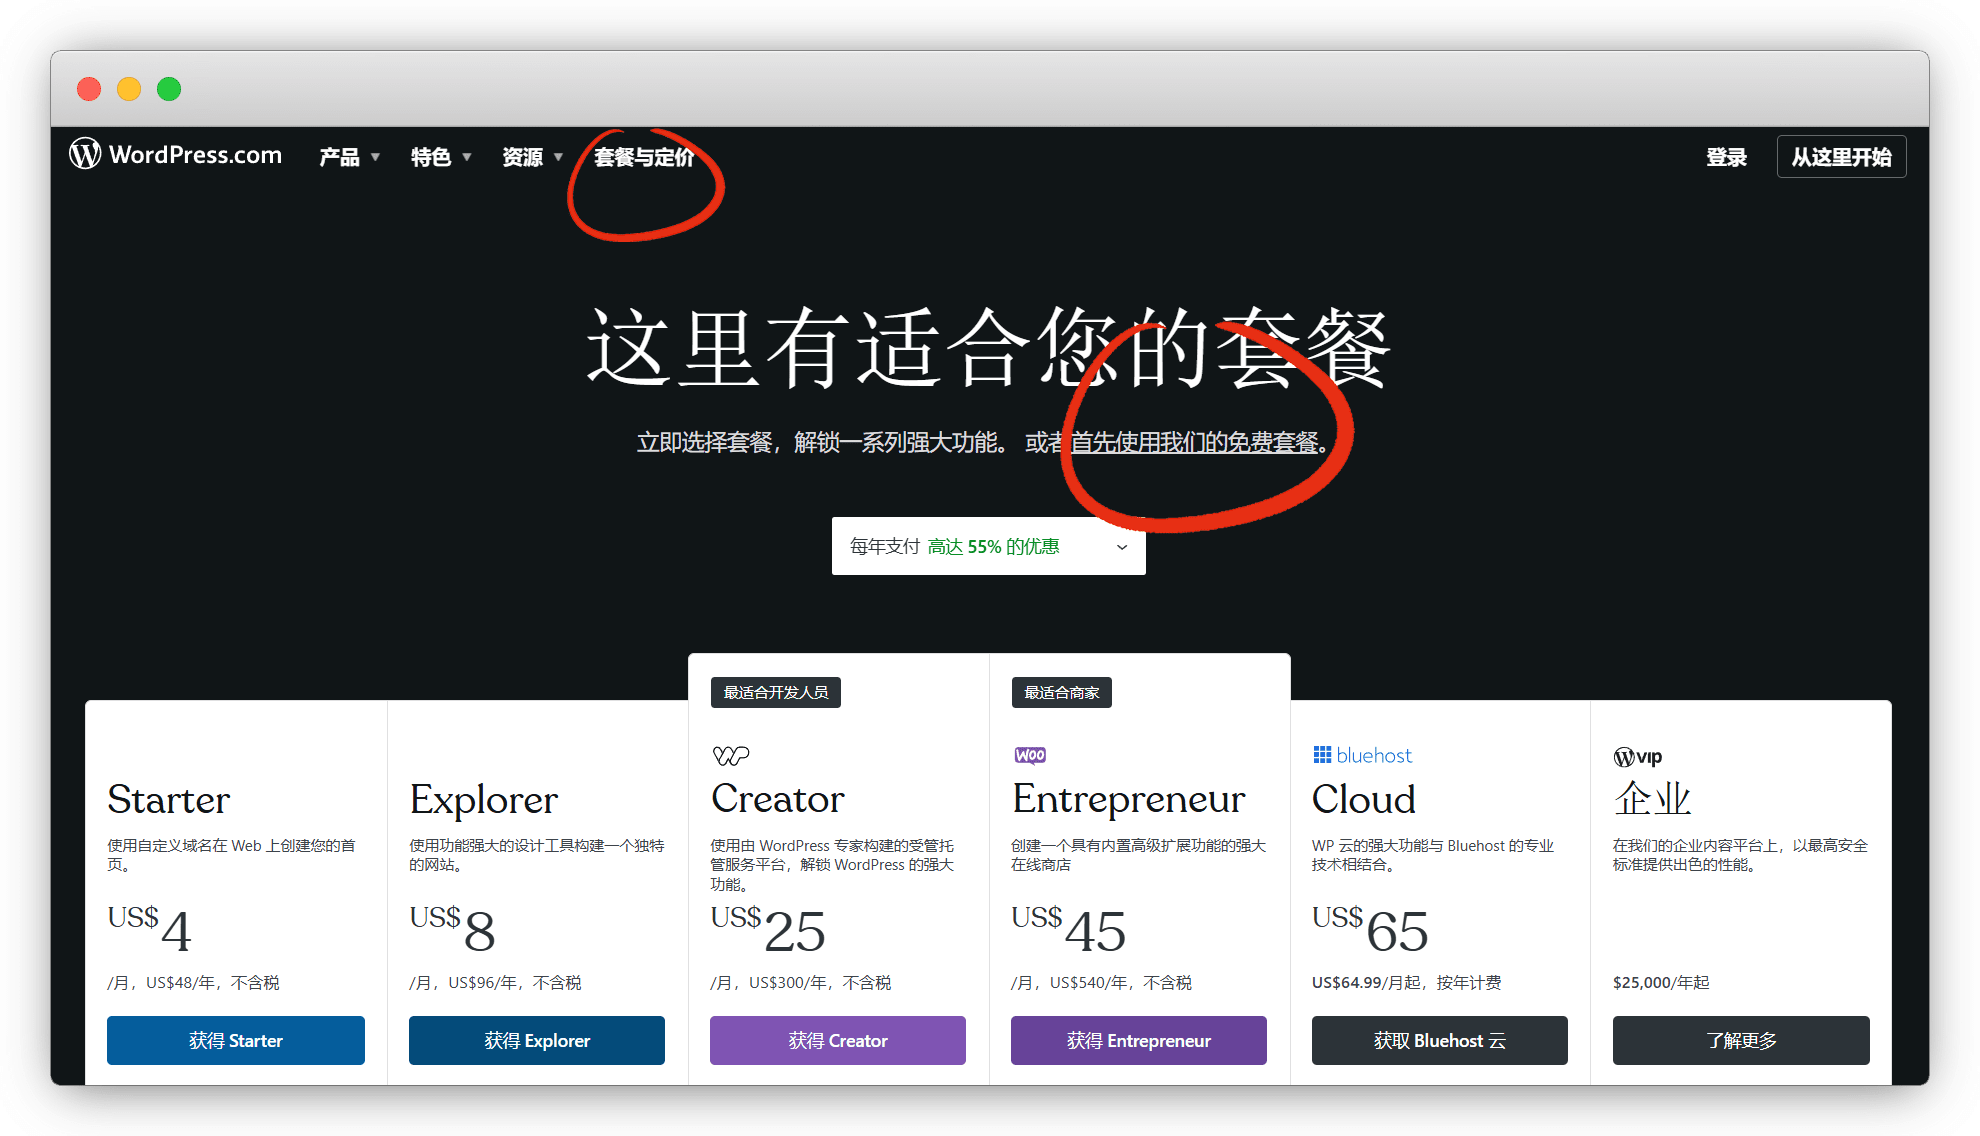This screenshot has height=1136, width=1980.
Task: Click the 获得 Starter button
Action: pyautogui.click(x=236, y=1040)
